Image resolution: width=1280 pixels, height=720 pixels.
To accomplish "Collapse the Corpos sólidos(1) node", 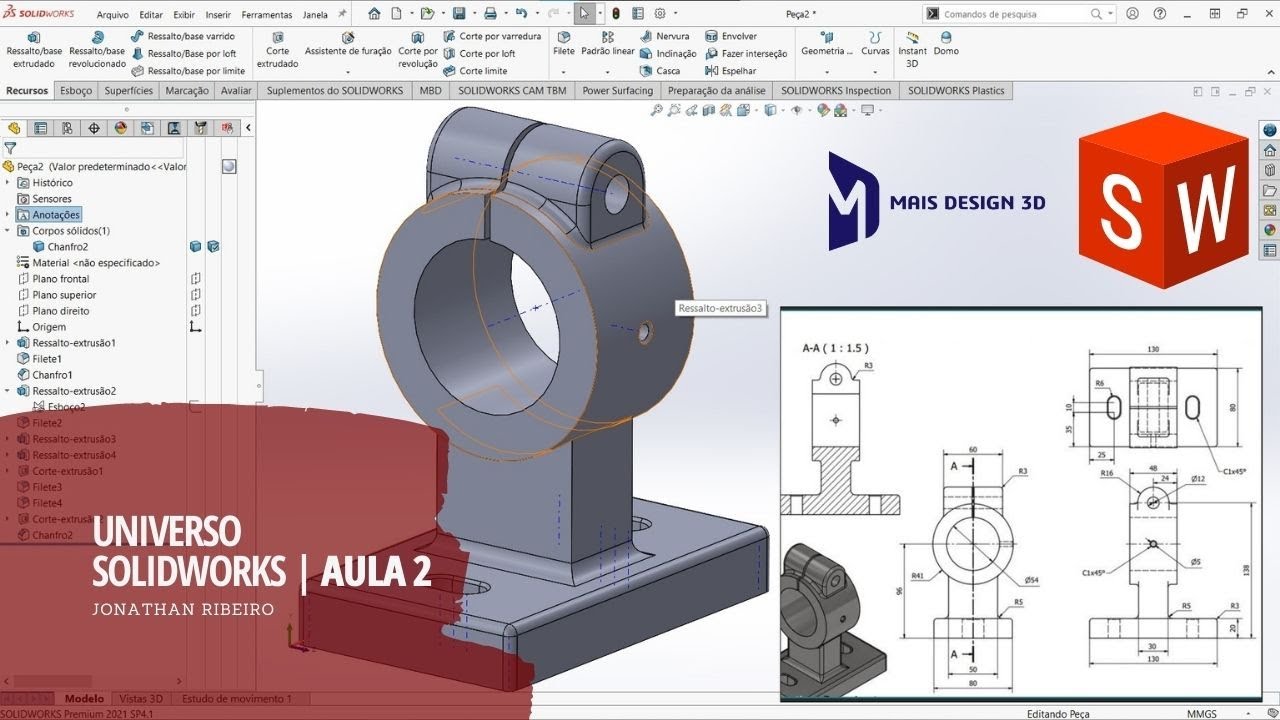I will 8,231.
